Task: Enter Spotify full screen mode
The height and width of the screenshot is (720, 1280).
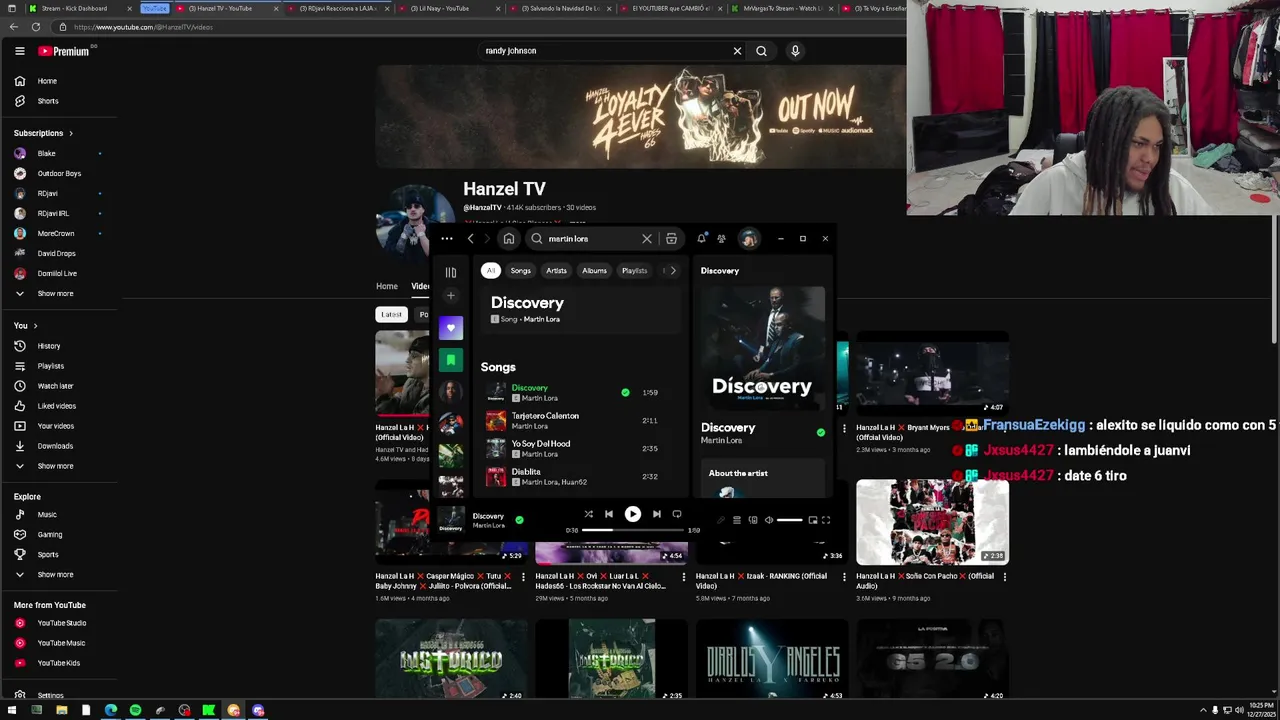Action: click(826, 520)
